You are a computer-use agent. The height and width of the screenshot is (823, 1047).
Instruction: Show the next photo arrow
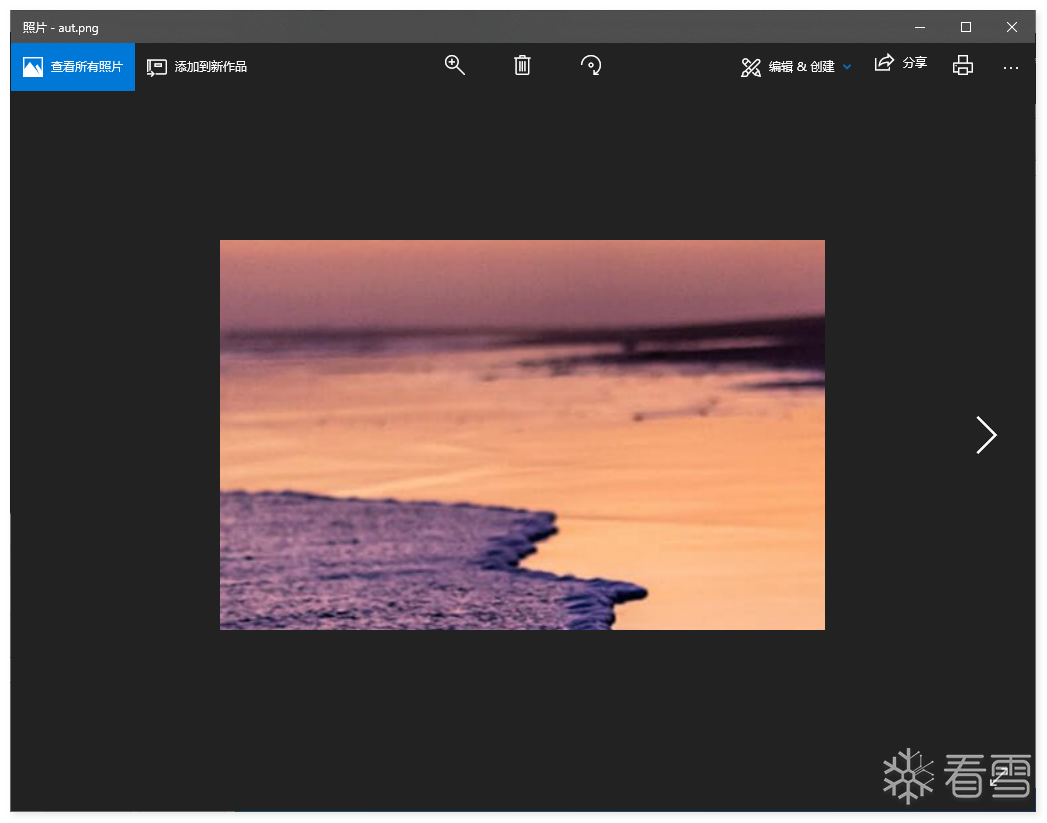click(x=986, y=435)
